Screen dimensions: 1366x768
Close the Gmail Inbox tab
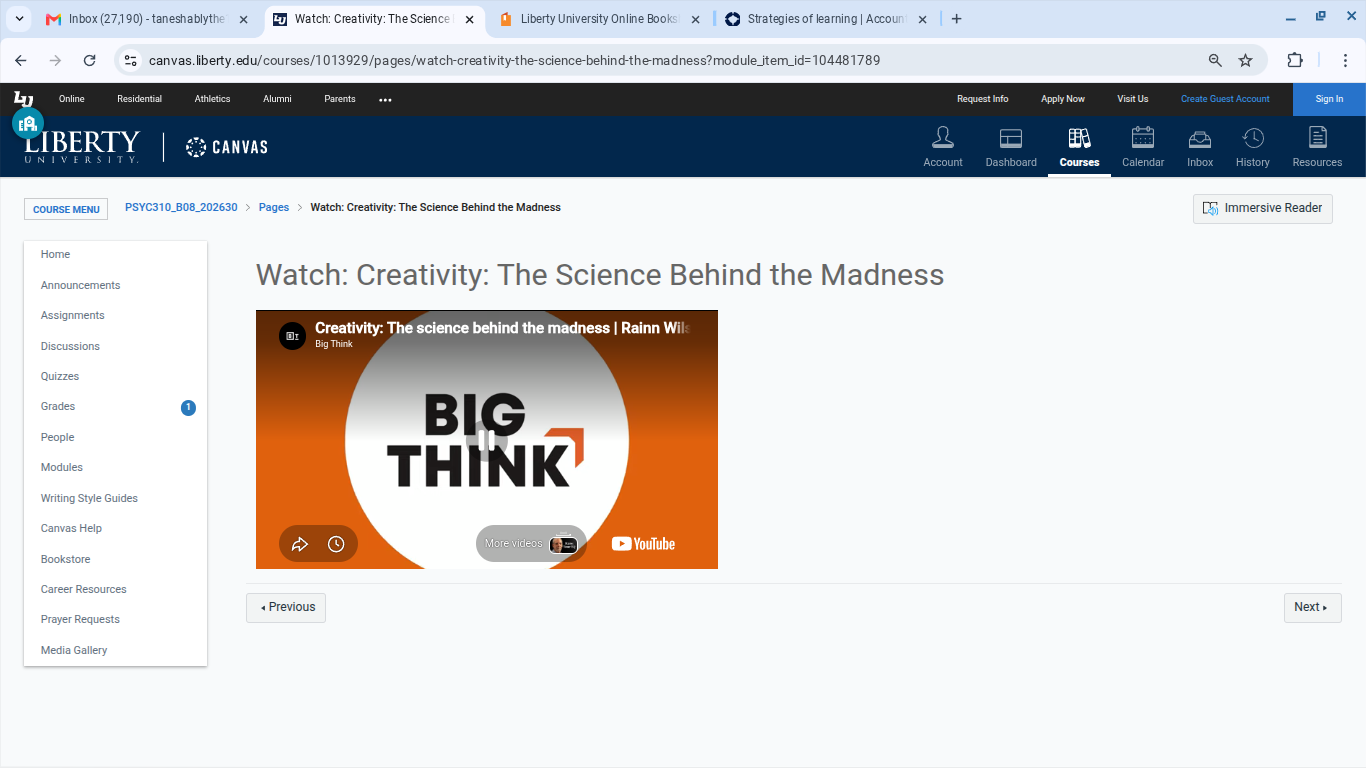243,19
